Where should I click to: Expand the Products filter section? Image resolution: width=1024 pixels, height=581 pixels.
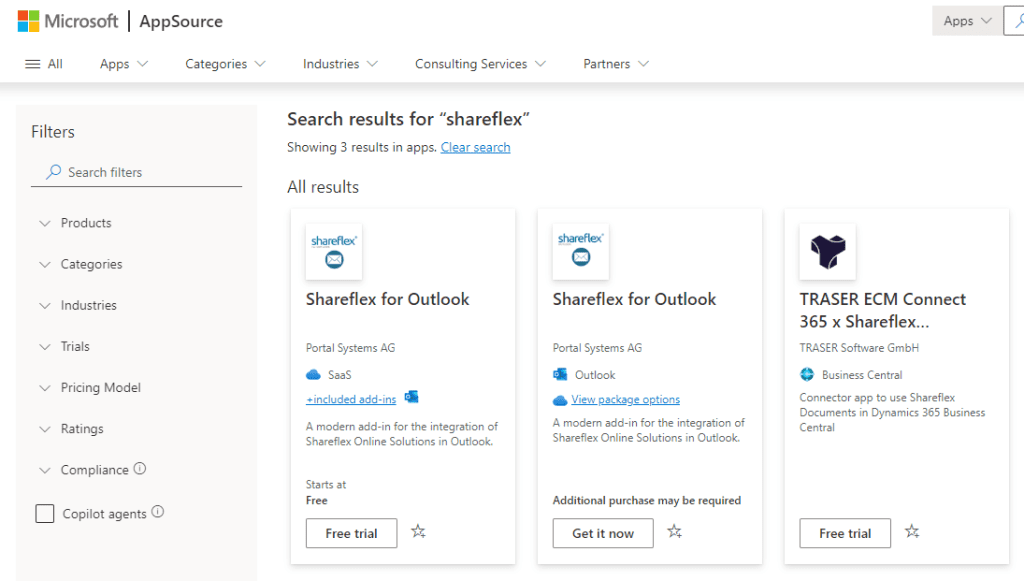click(x=75, y=223)
